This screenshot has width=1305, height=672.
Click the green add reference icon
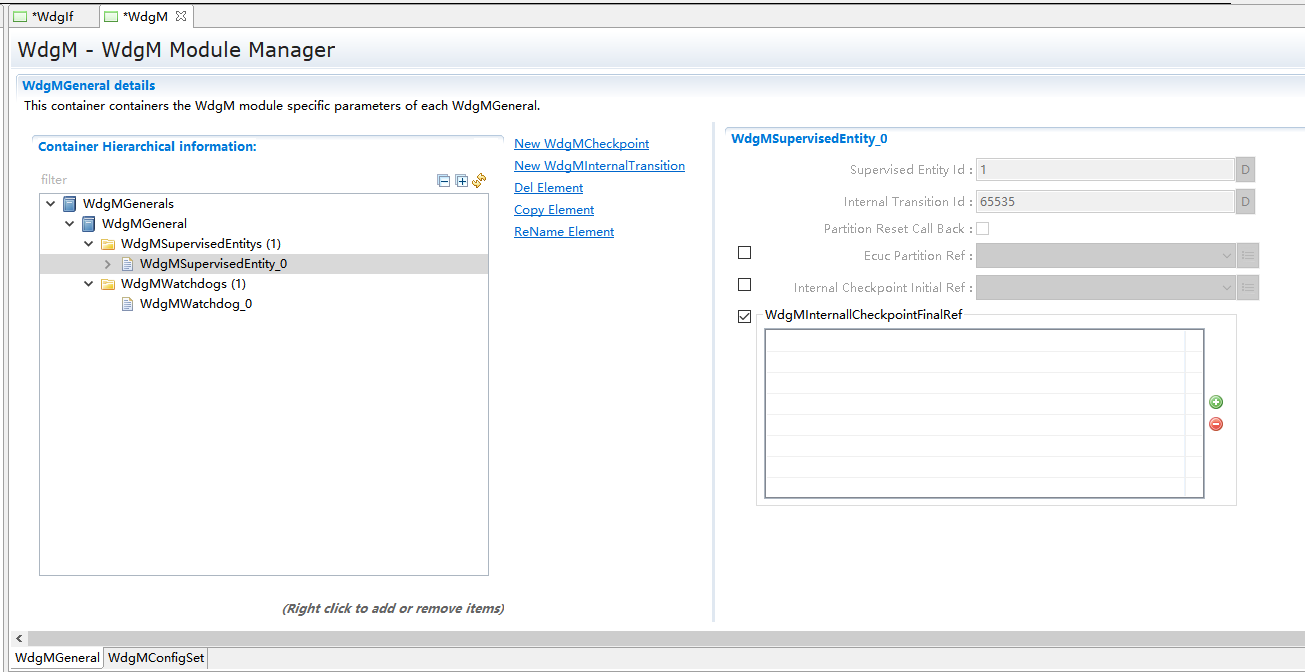1216,402
